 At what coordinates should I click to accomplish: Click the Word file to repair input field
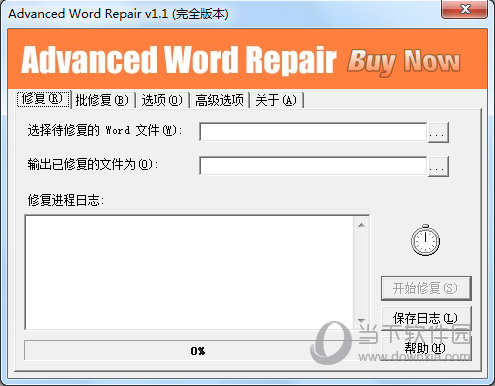coord(313,132)
